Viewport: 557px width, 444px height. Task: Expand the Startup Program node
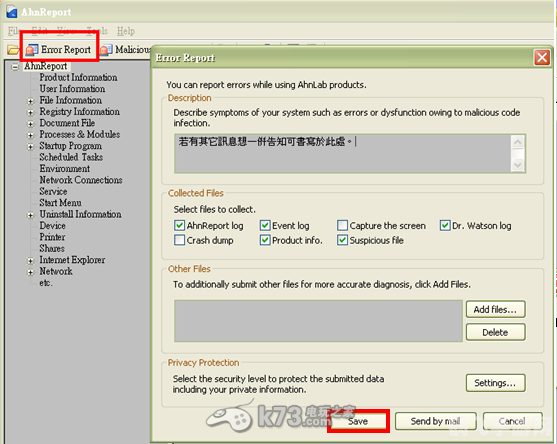31,147
